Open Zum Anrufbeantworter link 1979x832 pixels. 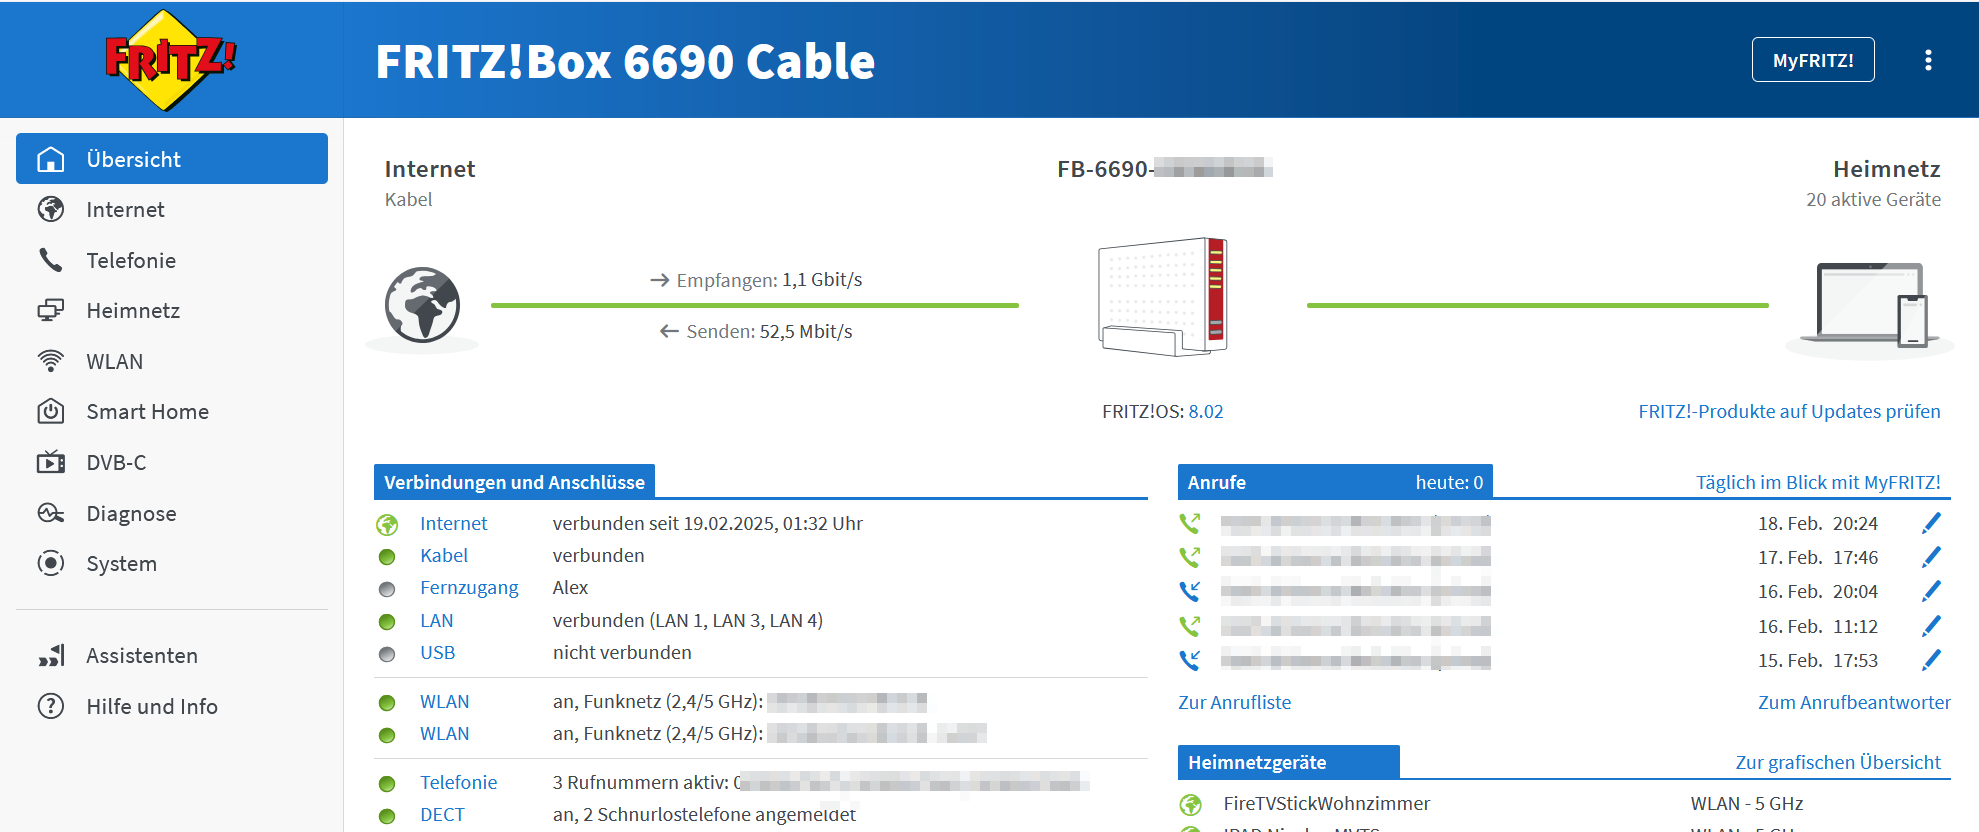point(1854,702)
